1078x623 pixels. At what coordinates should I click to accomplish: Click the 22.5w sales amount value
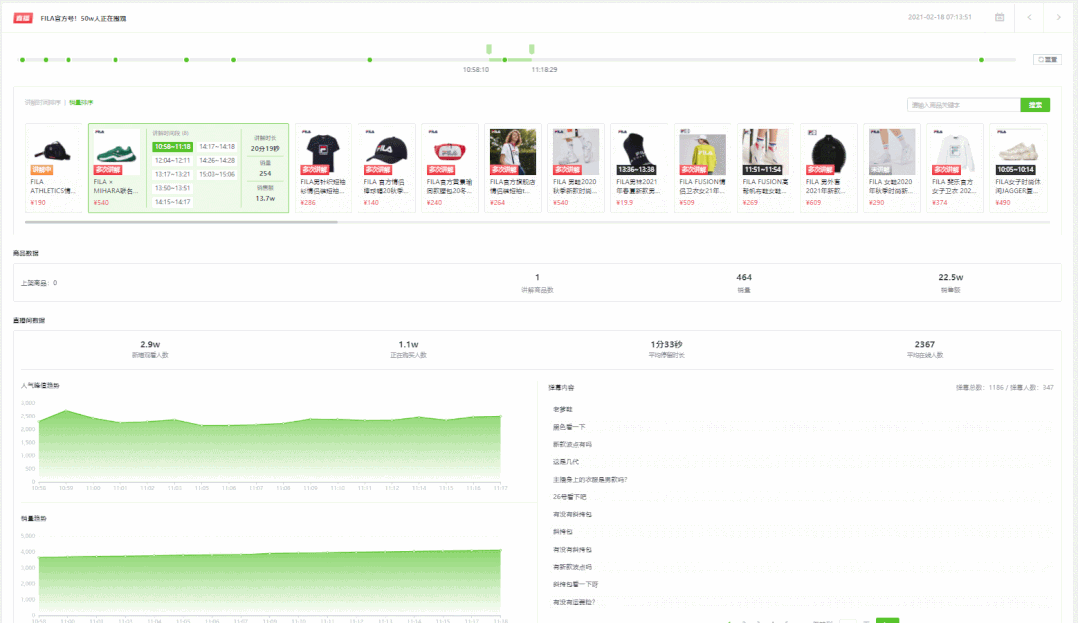point(951,277)
